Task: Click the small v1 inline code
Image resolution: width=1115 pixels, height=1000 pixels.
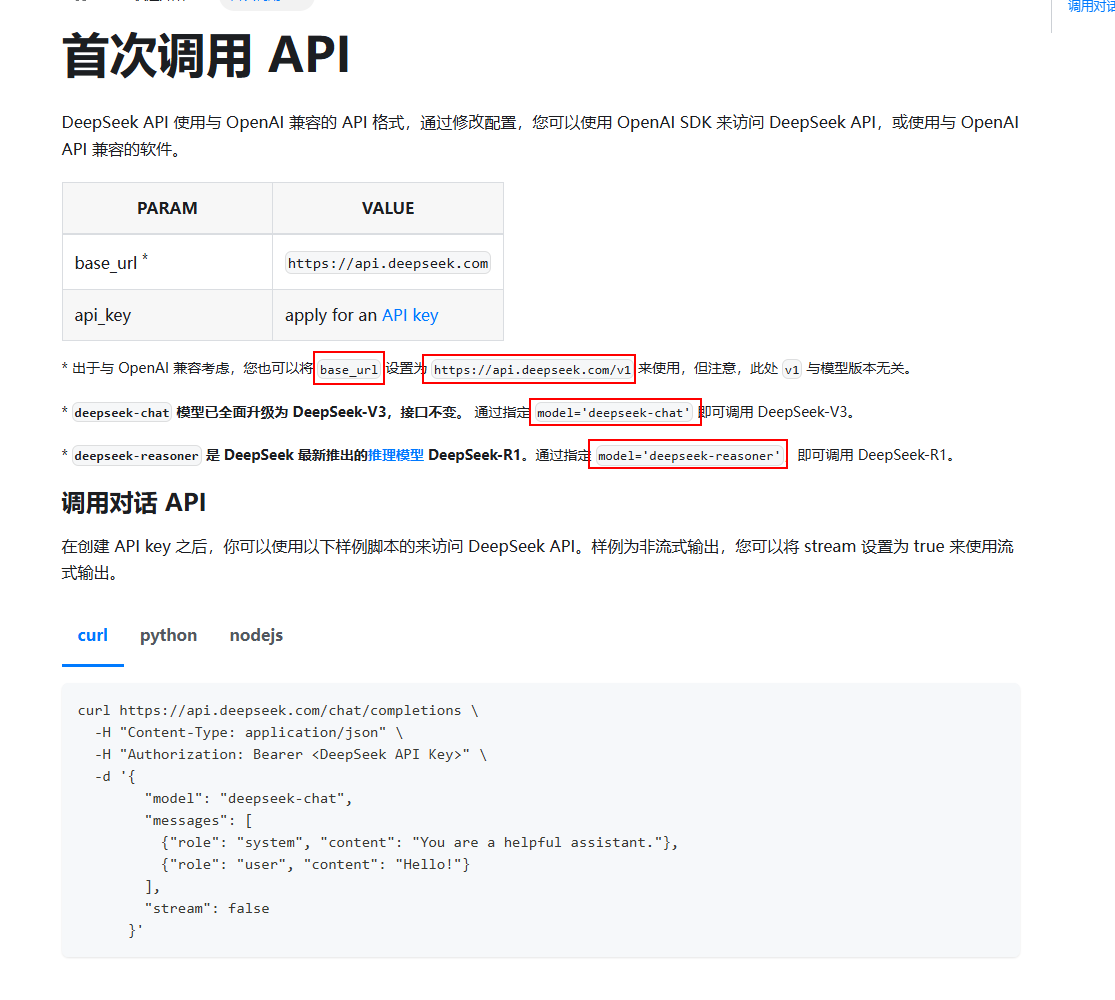Action: (x=791, y=369)
